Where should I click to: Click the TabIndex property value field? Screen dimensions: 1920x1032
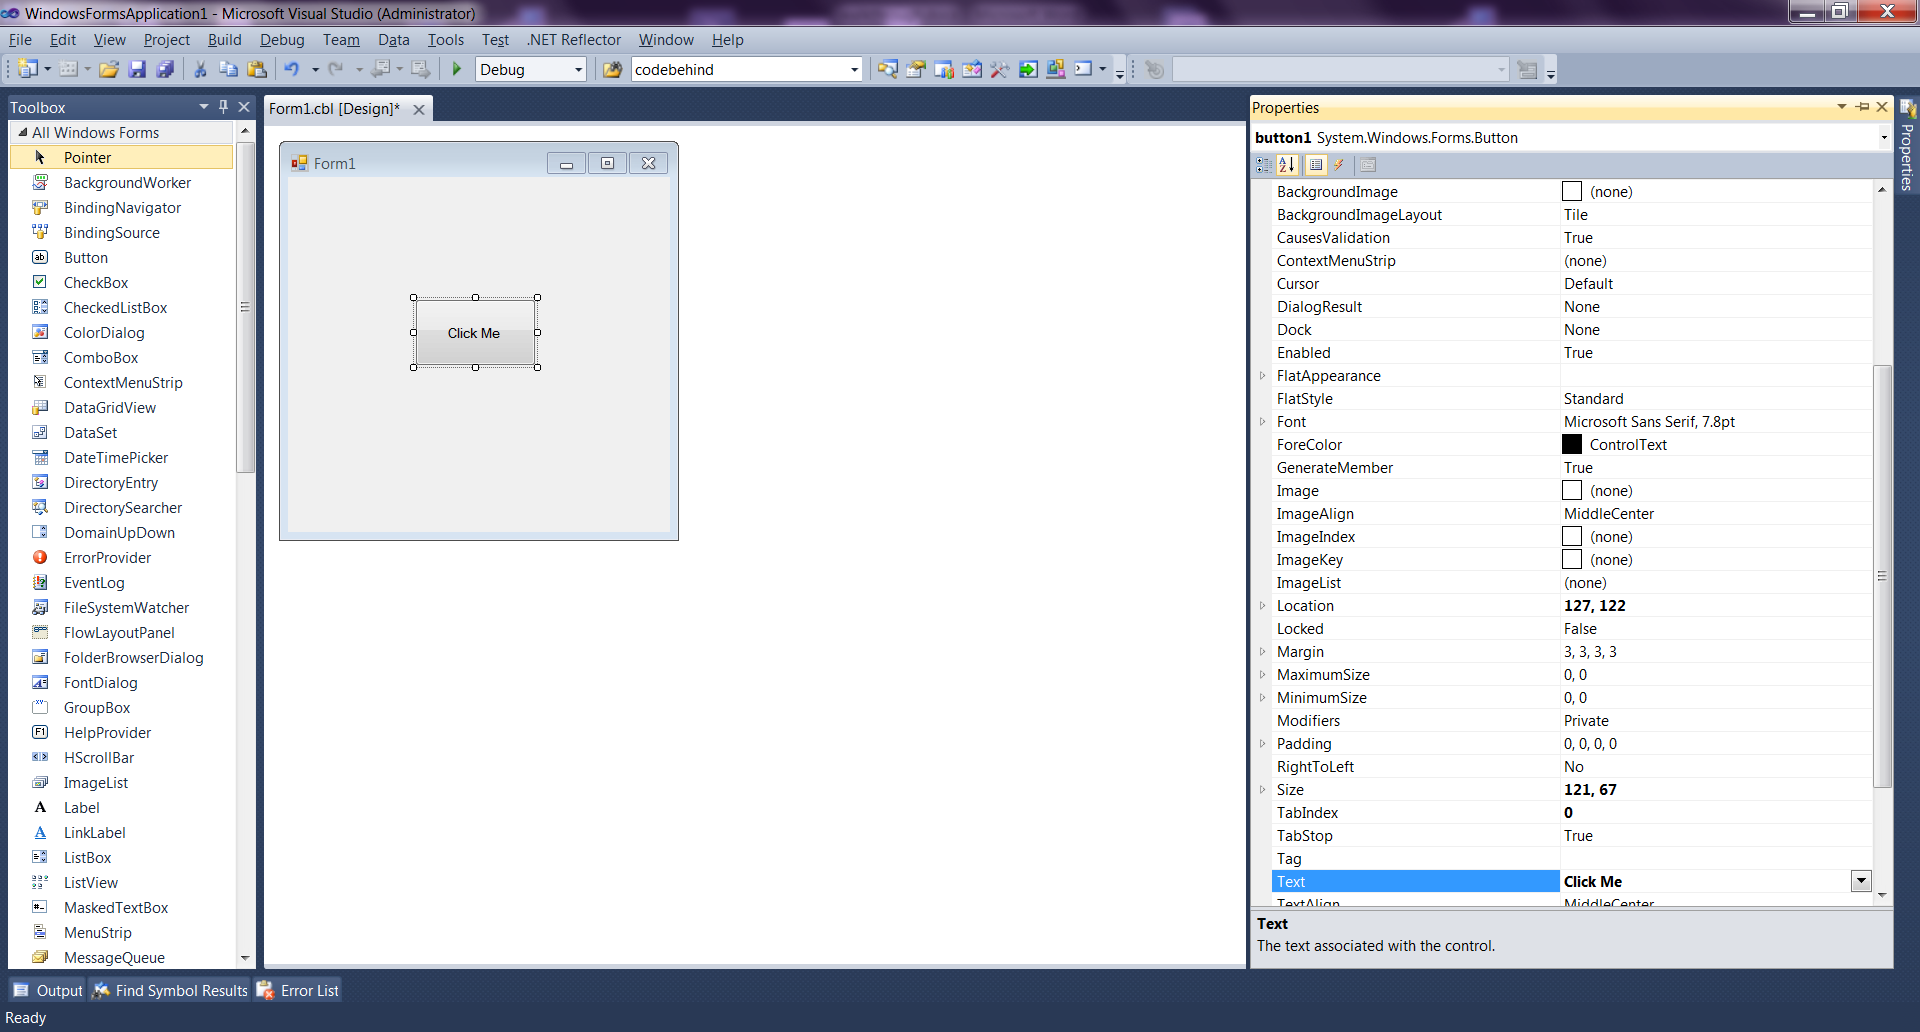coord(1716,813)
